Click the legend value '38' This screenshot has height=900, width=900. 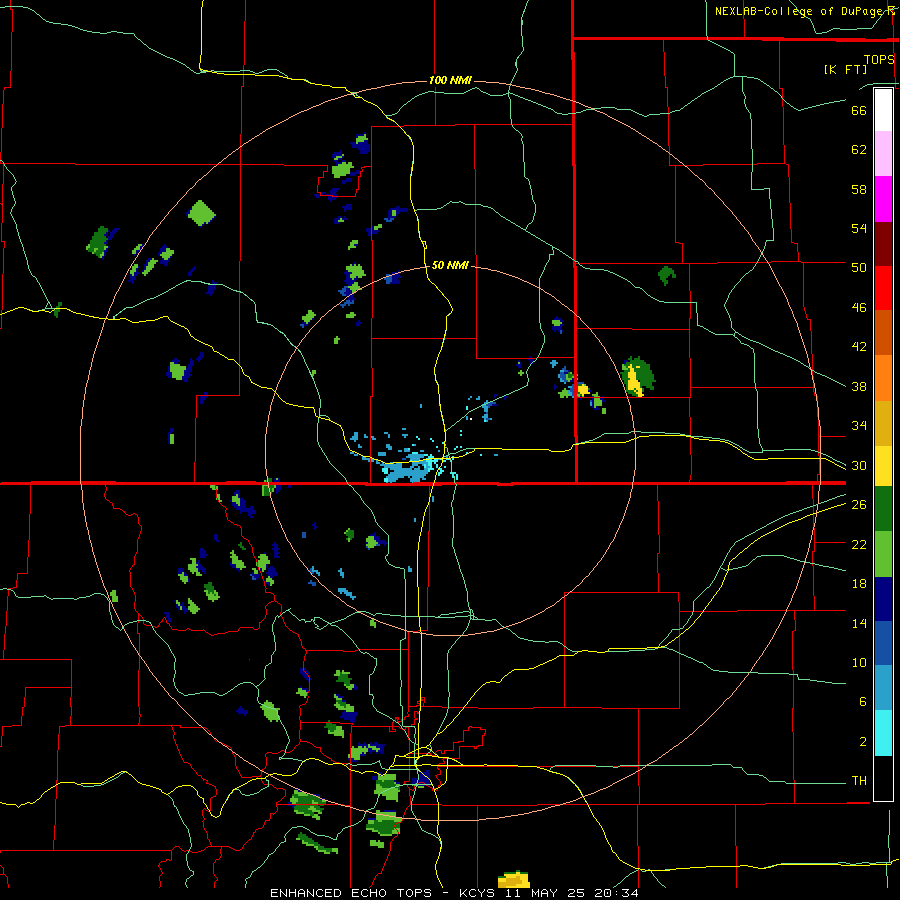click(x=859, y=386)
